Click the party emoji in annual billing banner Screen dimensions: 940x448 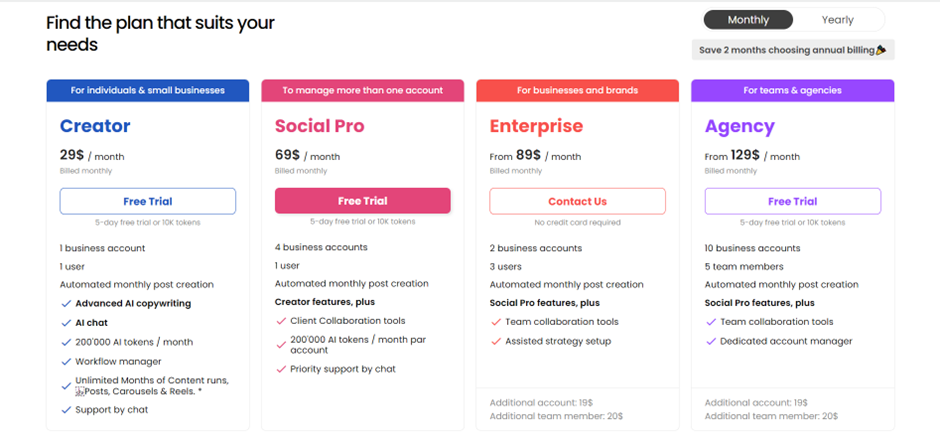coord(881,50)
